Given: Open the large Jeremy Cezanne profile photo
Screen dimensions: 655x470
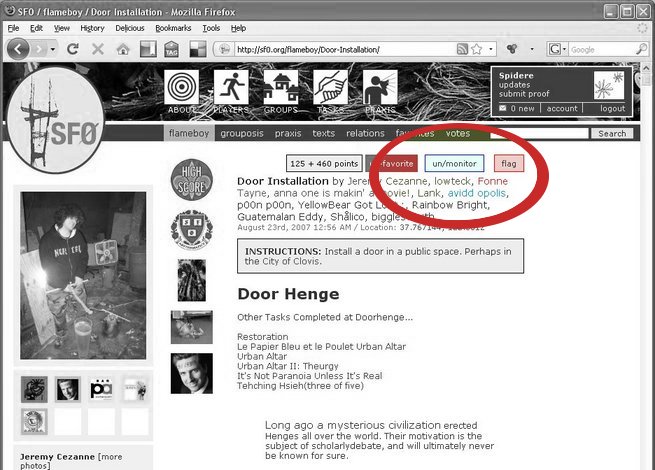Looking at the screenshot, I should pyautogui.click(x=84, y=275).
